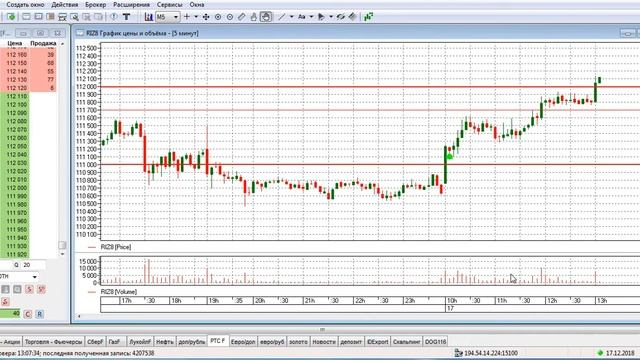
Task: Click order book scrollbar down arrow
Action: point(62,254)
